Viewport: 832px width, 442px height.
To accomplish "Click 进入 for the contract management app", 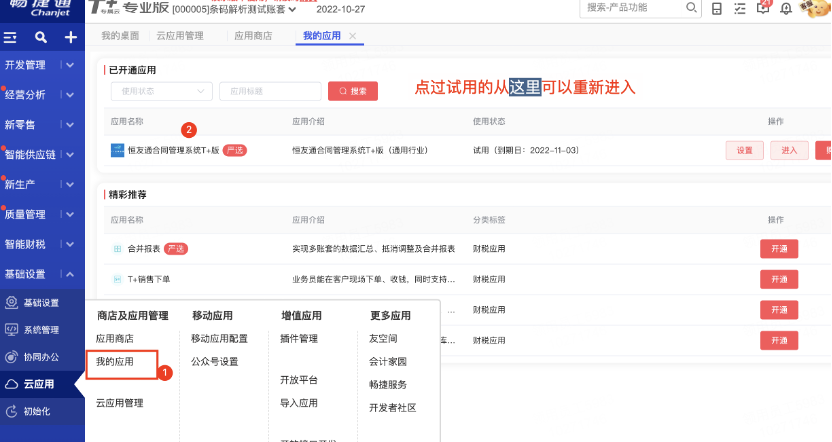I will [789, 151].
